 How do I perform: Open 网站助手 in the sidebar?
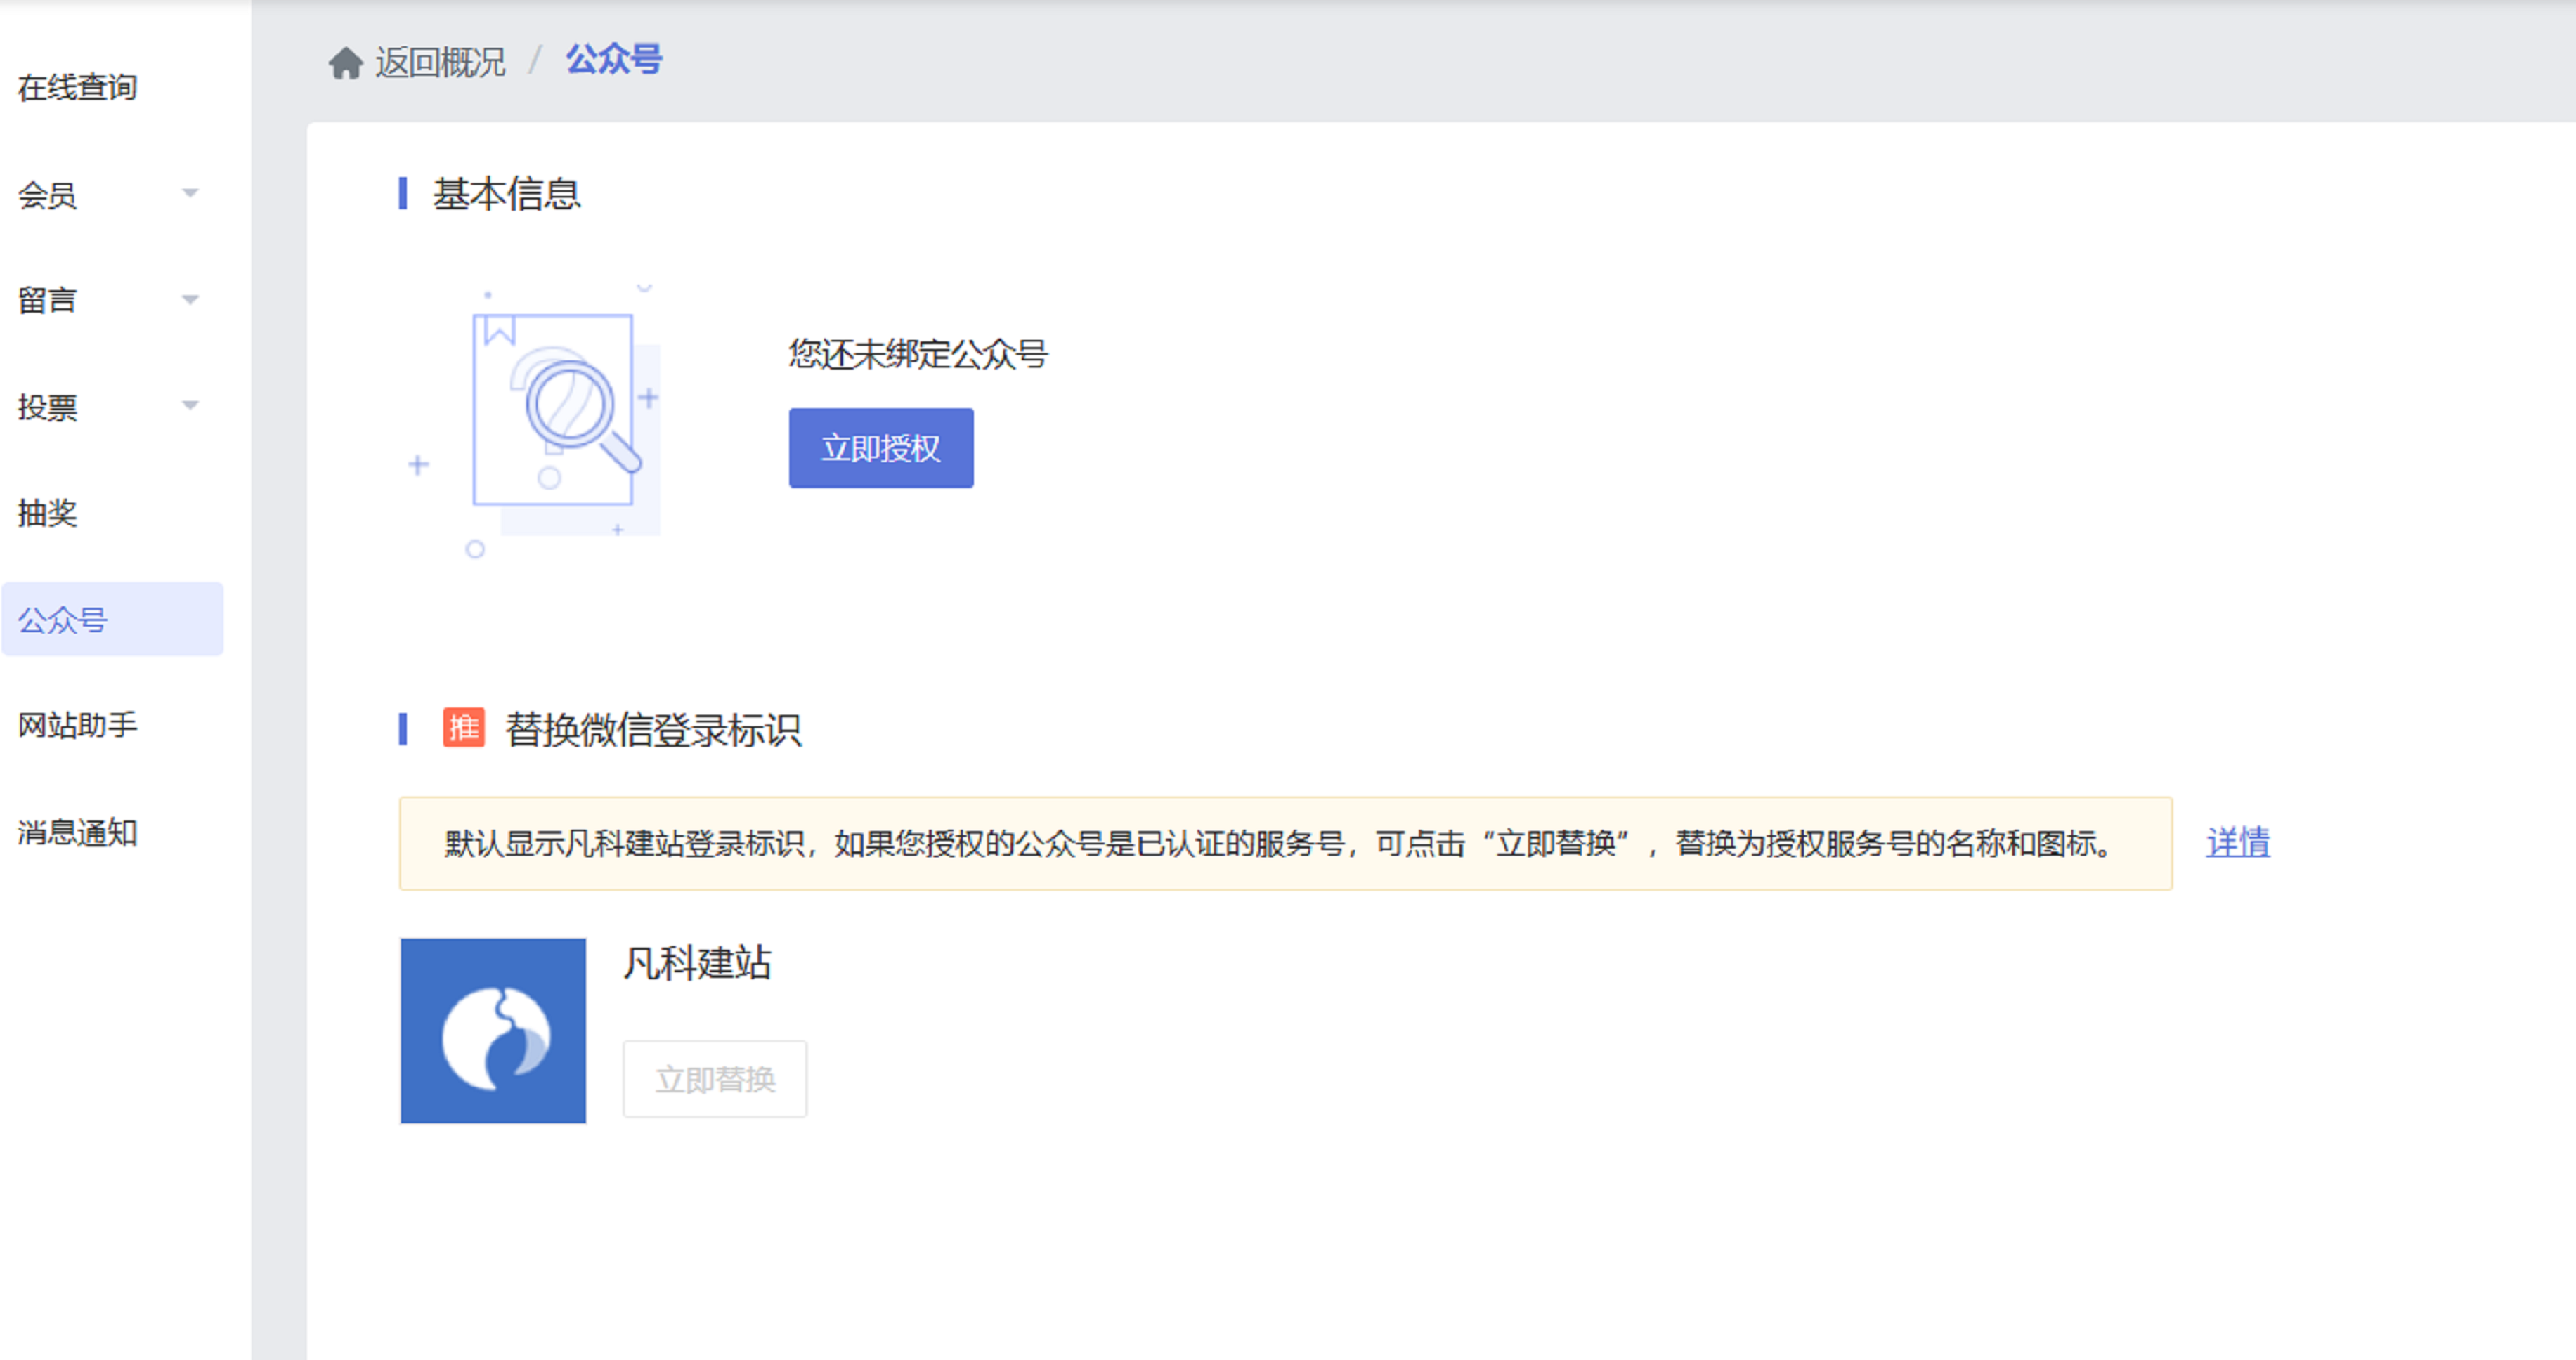coord(77,725)
